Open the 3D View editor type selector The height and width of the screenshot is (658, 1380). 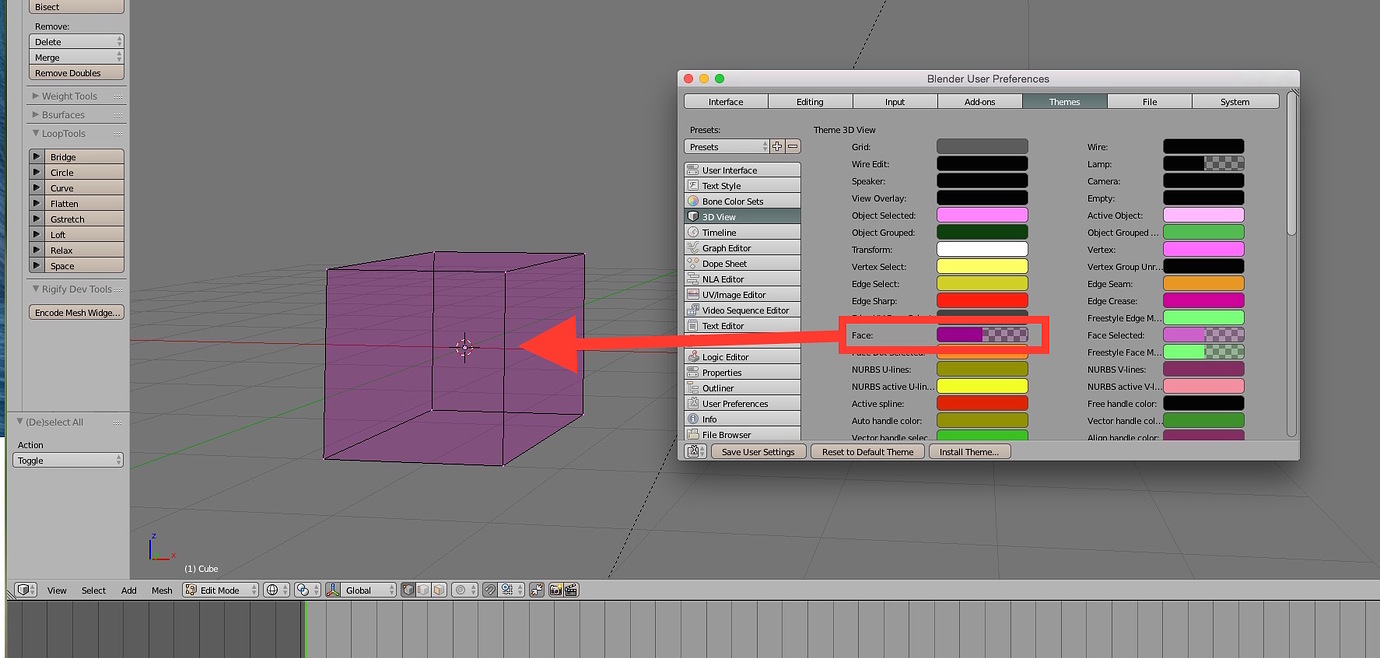[x=26, y=590]
